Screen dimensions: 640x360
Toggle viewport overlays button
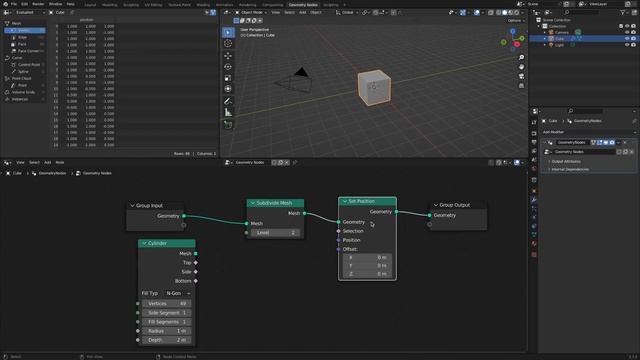click(x=477, y=13)
